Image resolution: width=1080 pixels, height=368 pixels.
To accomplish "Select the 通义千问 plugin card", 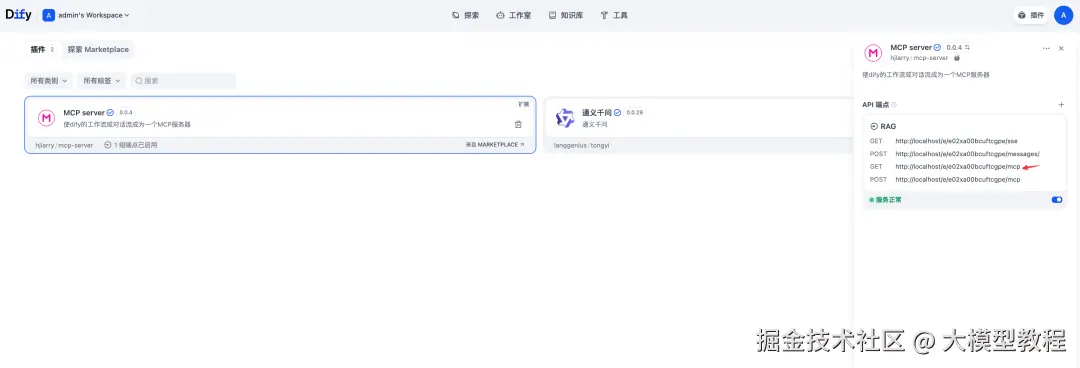I will click(698, 125).
